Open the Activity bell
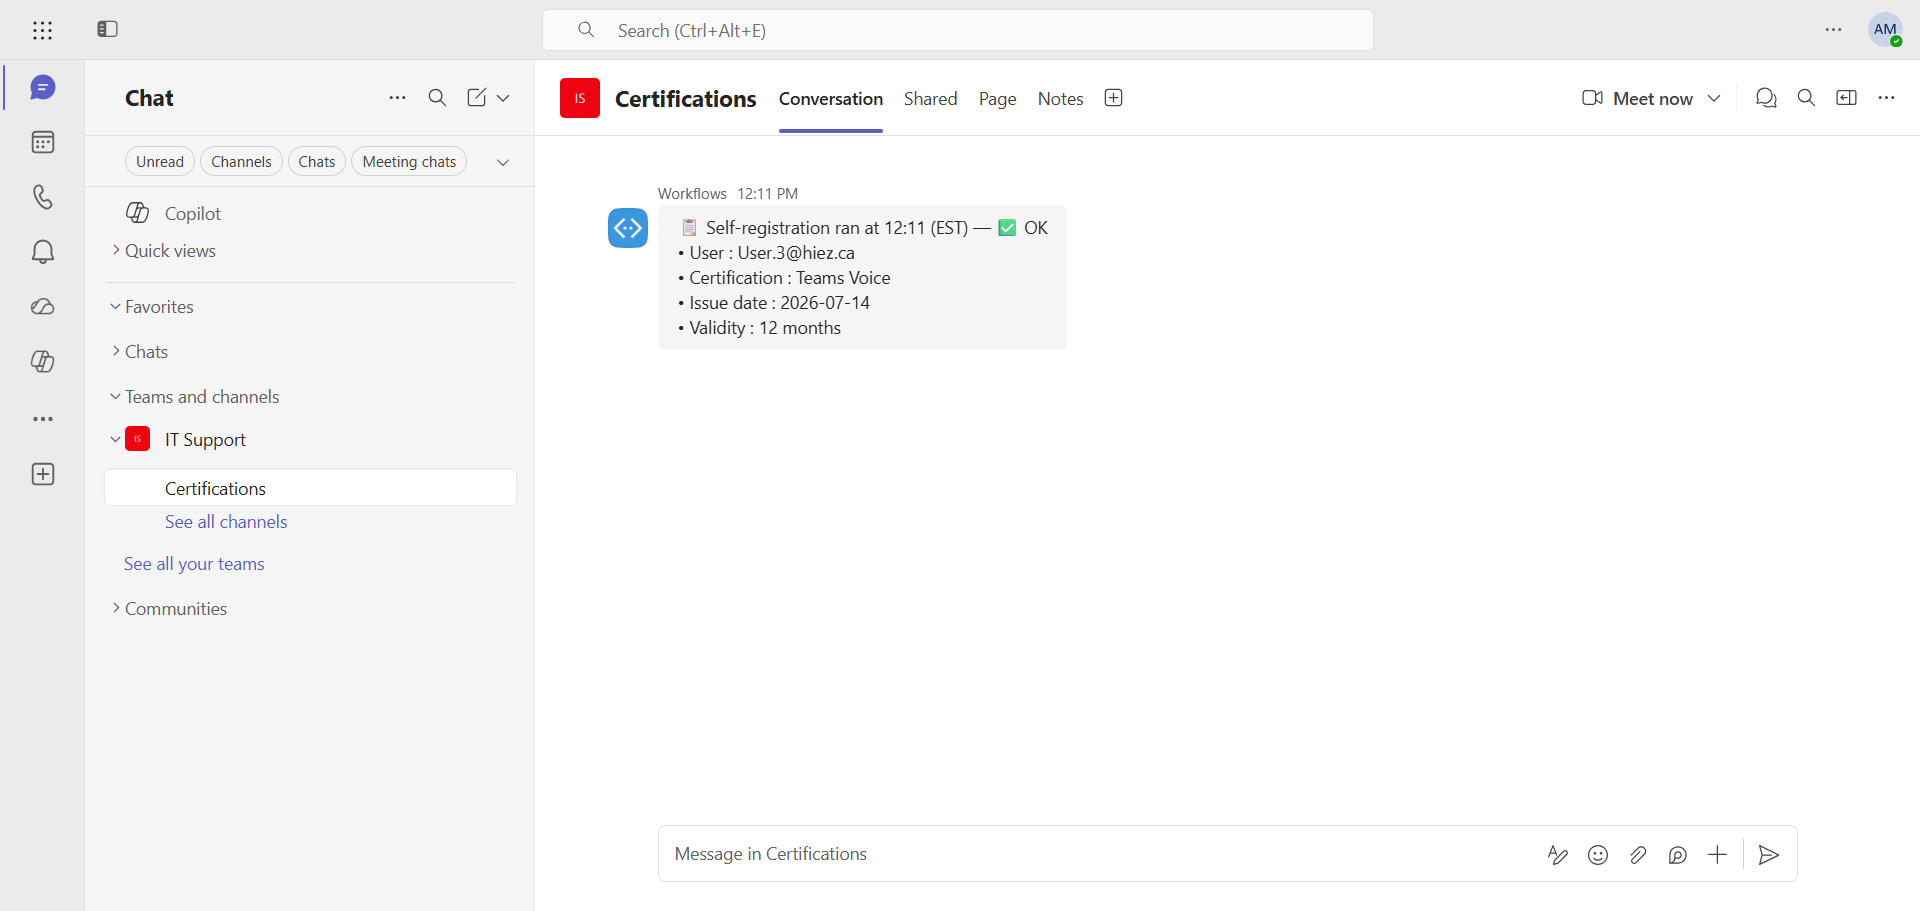 [x=42, y=252]
